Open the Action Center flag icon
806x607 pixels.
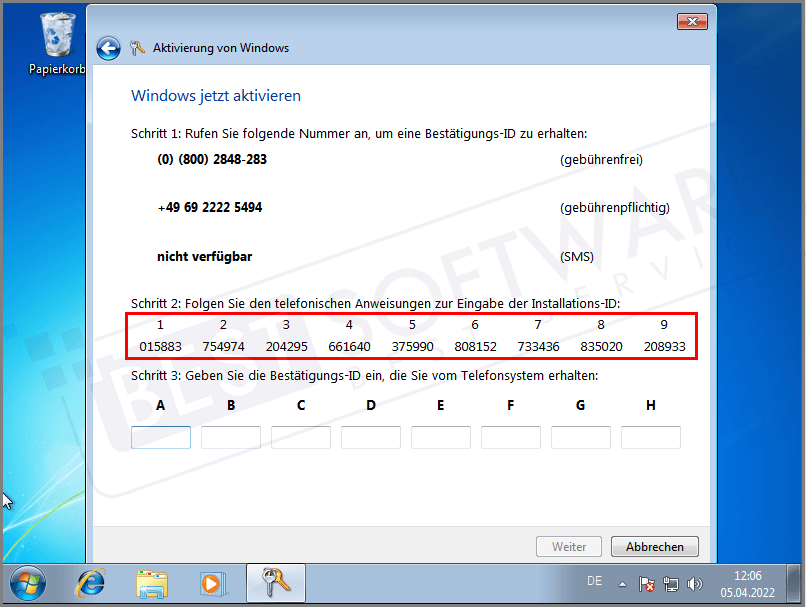point(646,581)
